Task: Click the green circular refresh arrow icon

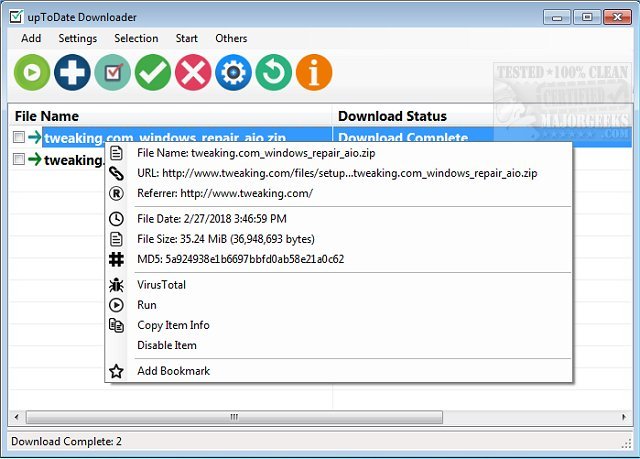Action: pos(273,73)
